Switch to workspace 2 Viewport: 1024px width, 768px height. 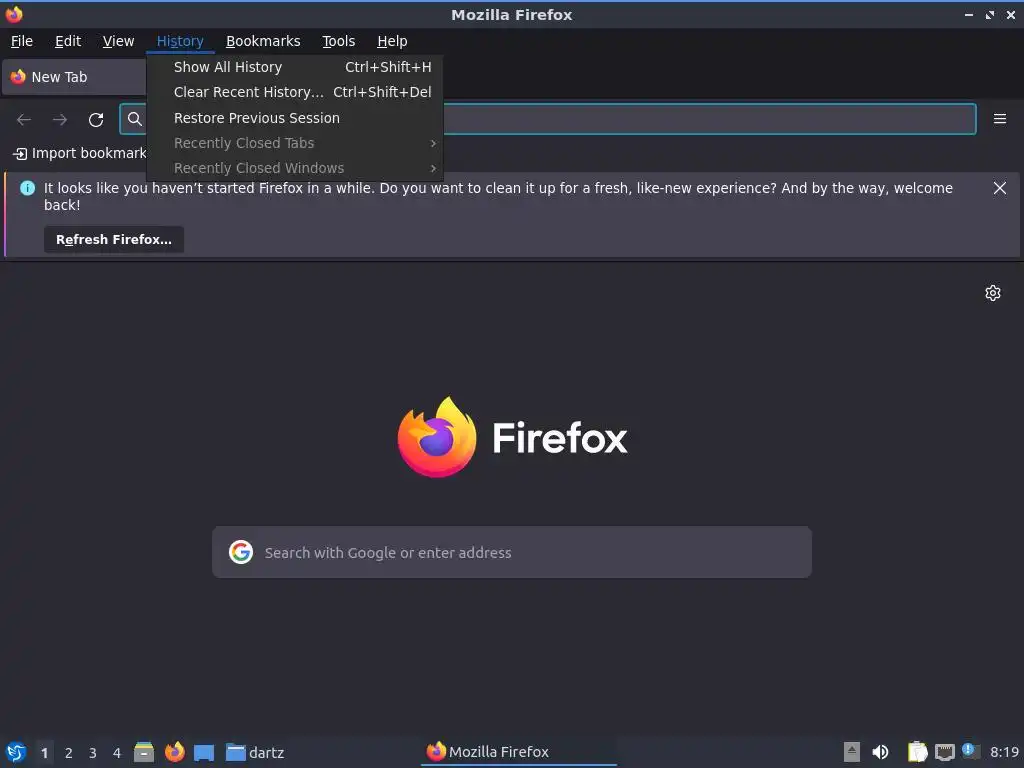click(69, 753)
